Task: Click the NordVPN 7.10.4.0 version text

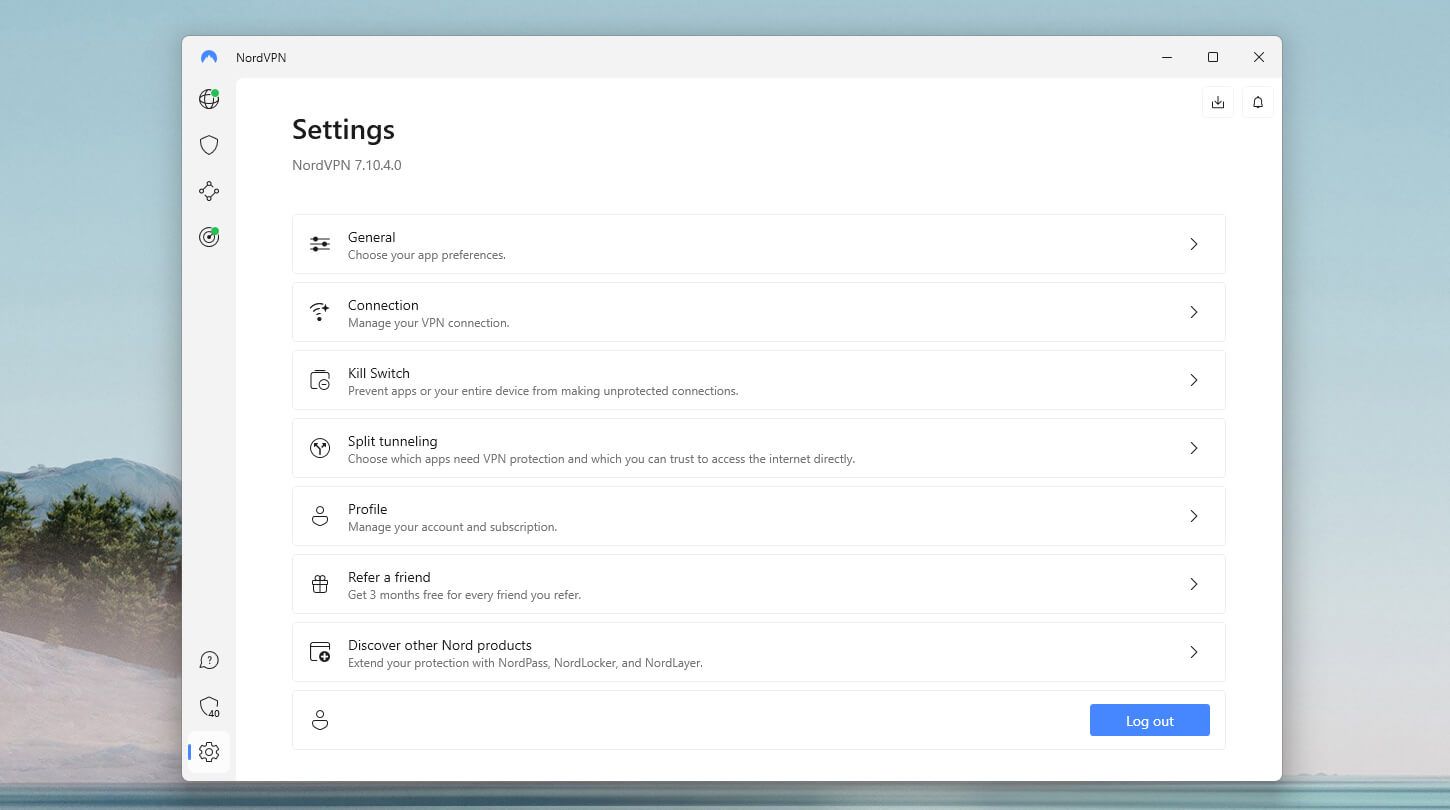Action: coord(347,165)
